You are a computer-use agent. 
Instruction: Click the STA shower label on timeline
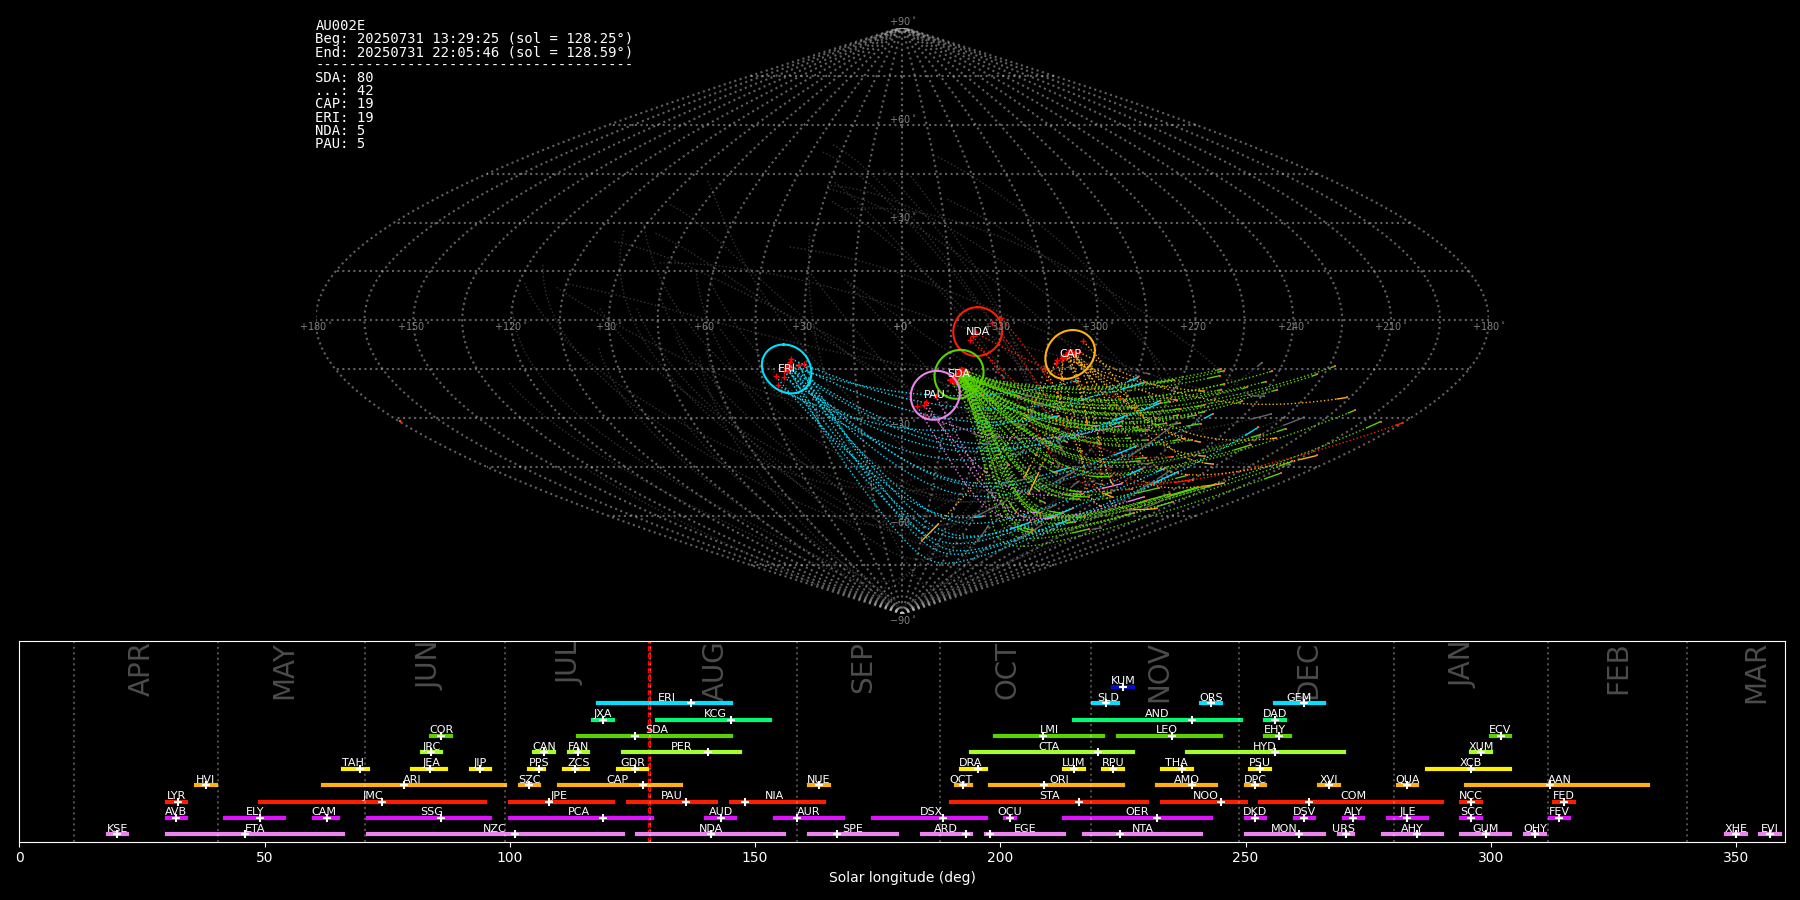pyautogui.click(x=1049, y=796)
